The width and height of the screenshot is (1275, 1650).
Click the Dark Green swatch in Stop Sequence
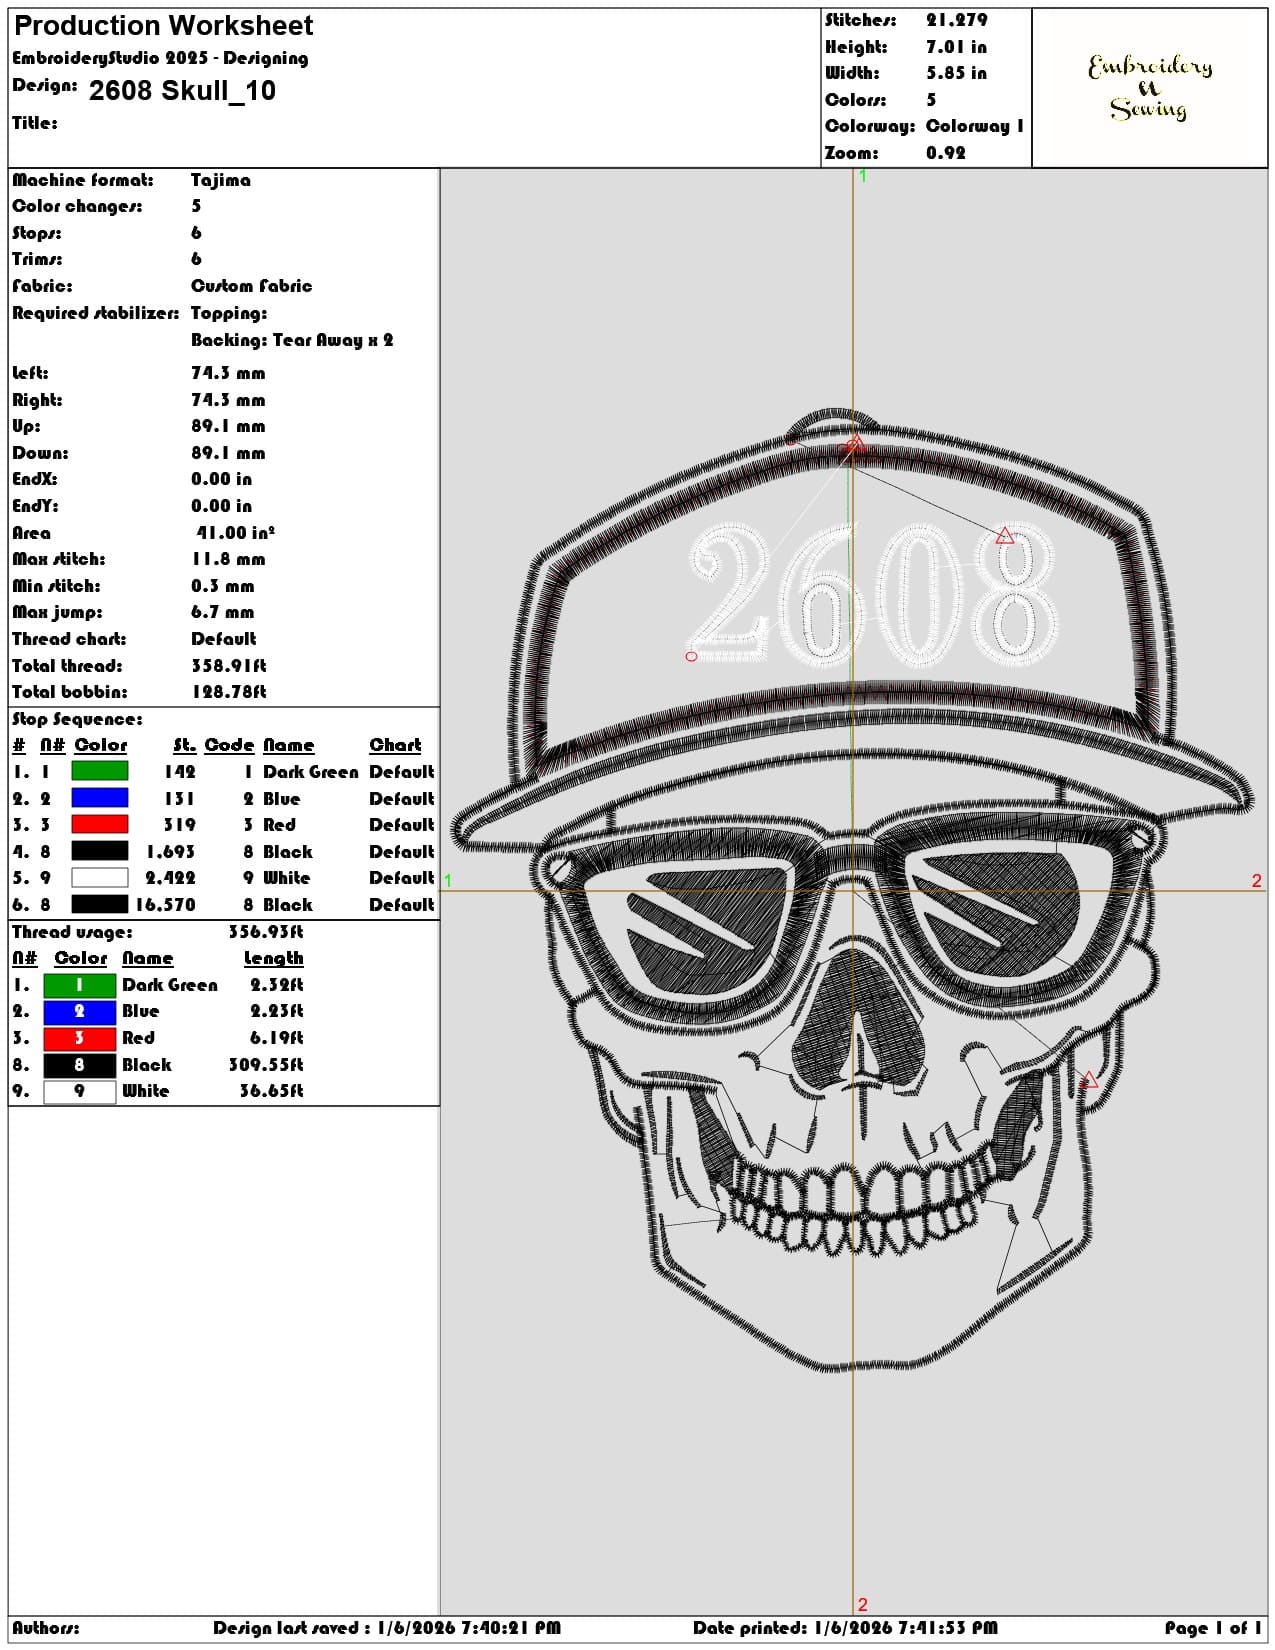[99, 771]
